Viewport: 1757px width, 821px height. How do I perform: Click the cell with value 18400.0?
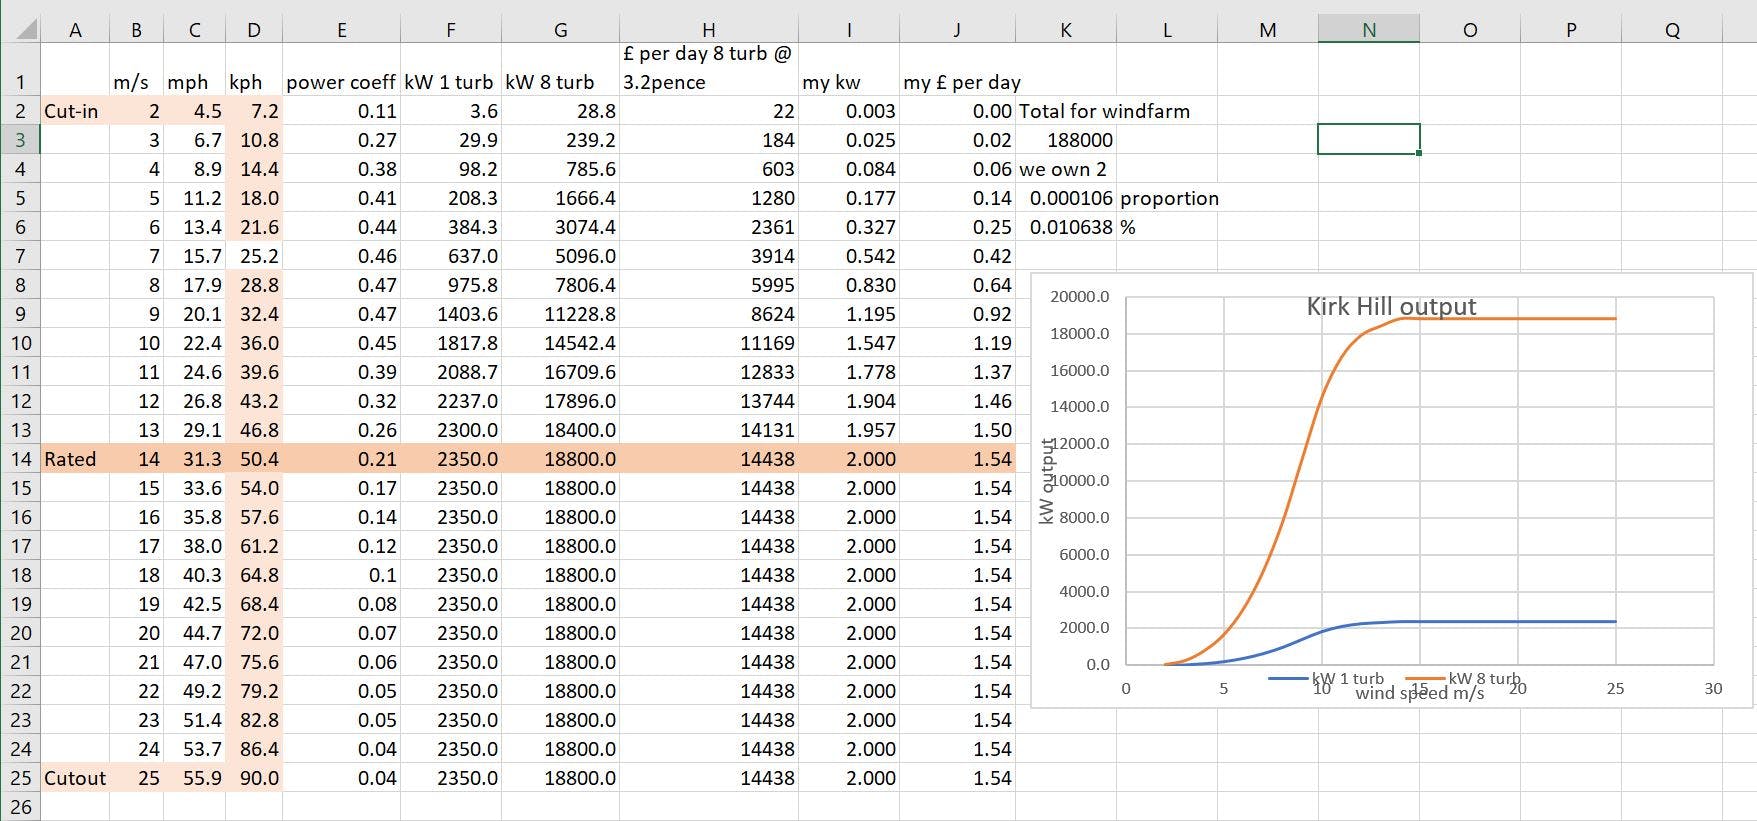561,430
